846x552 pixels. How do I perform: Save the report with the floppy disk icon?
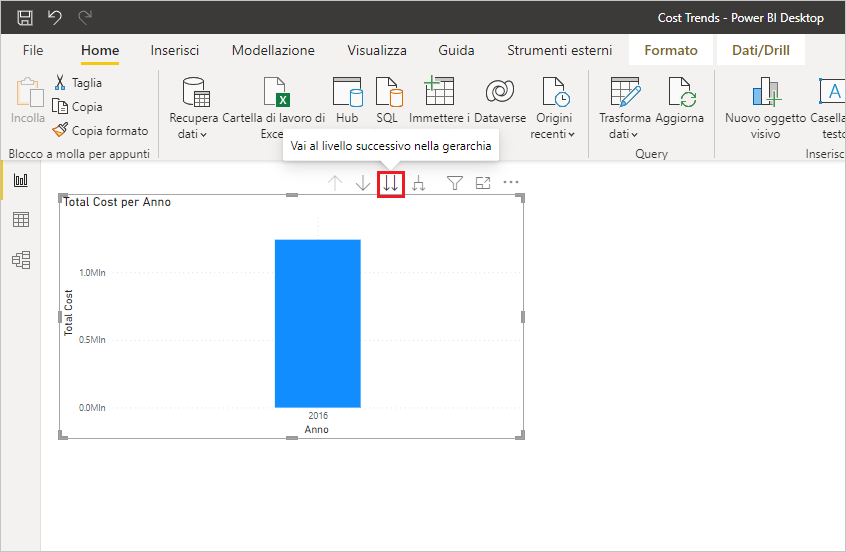(x=24, y=18)
